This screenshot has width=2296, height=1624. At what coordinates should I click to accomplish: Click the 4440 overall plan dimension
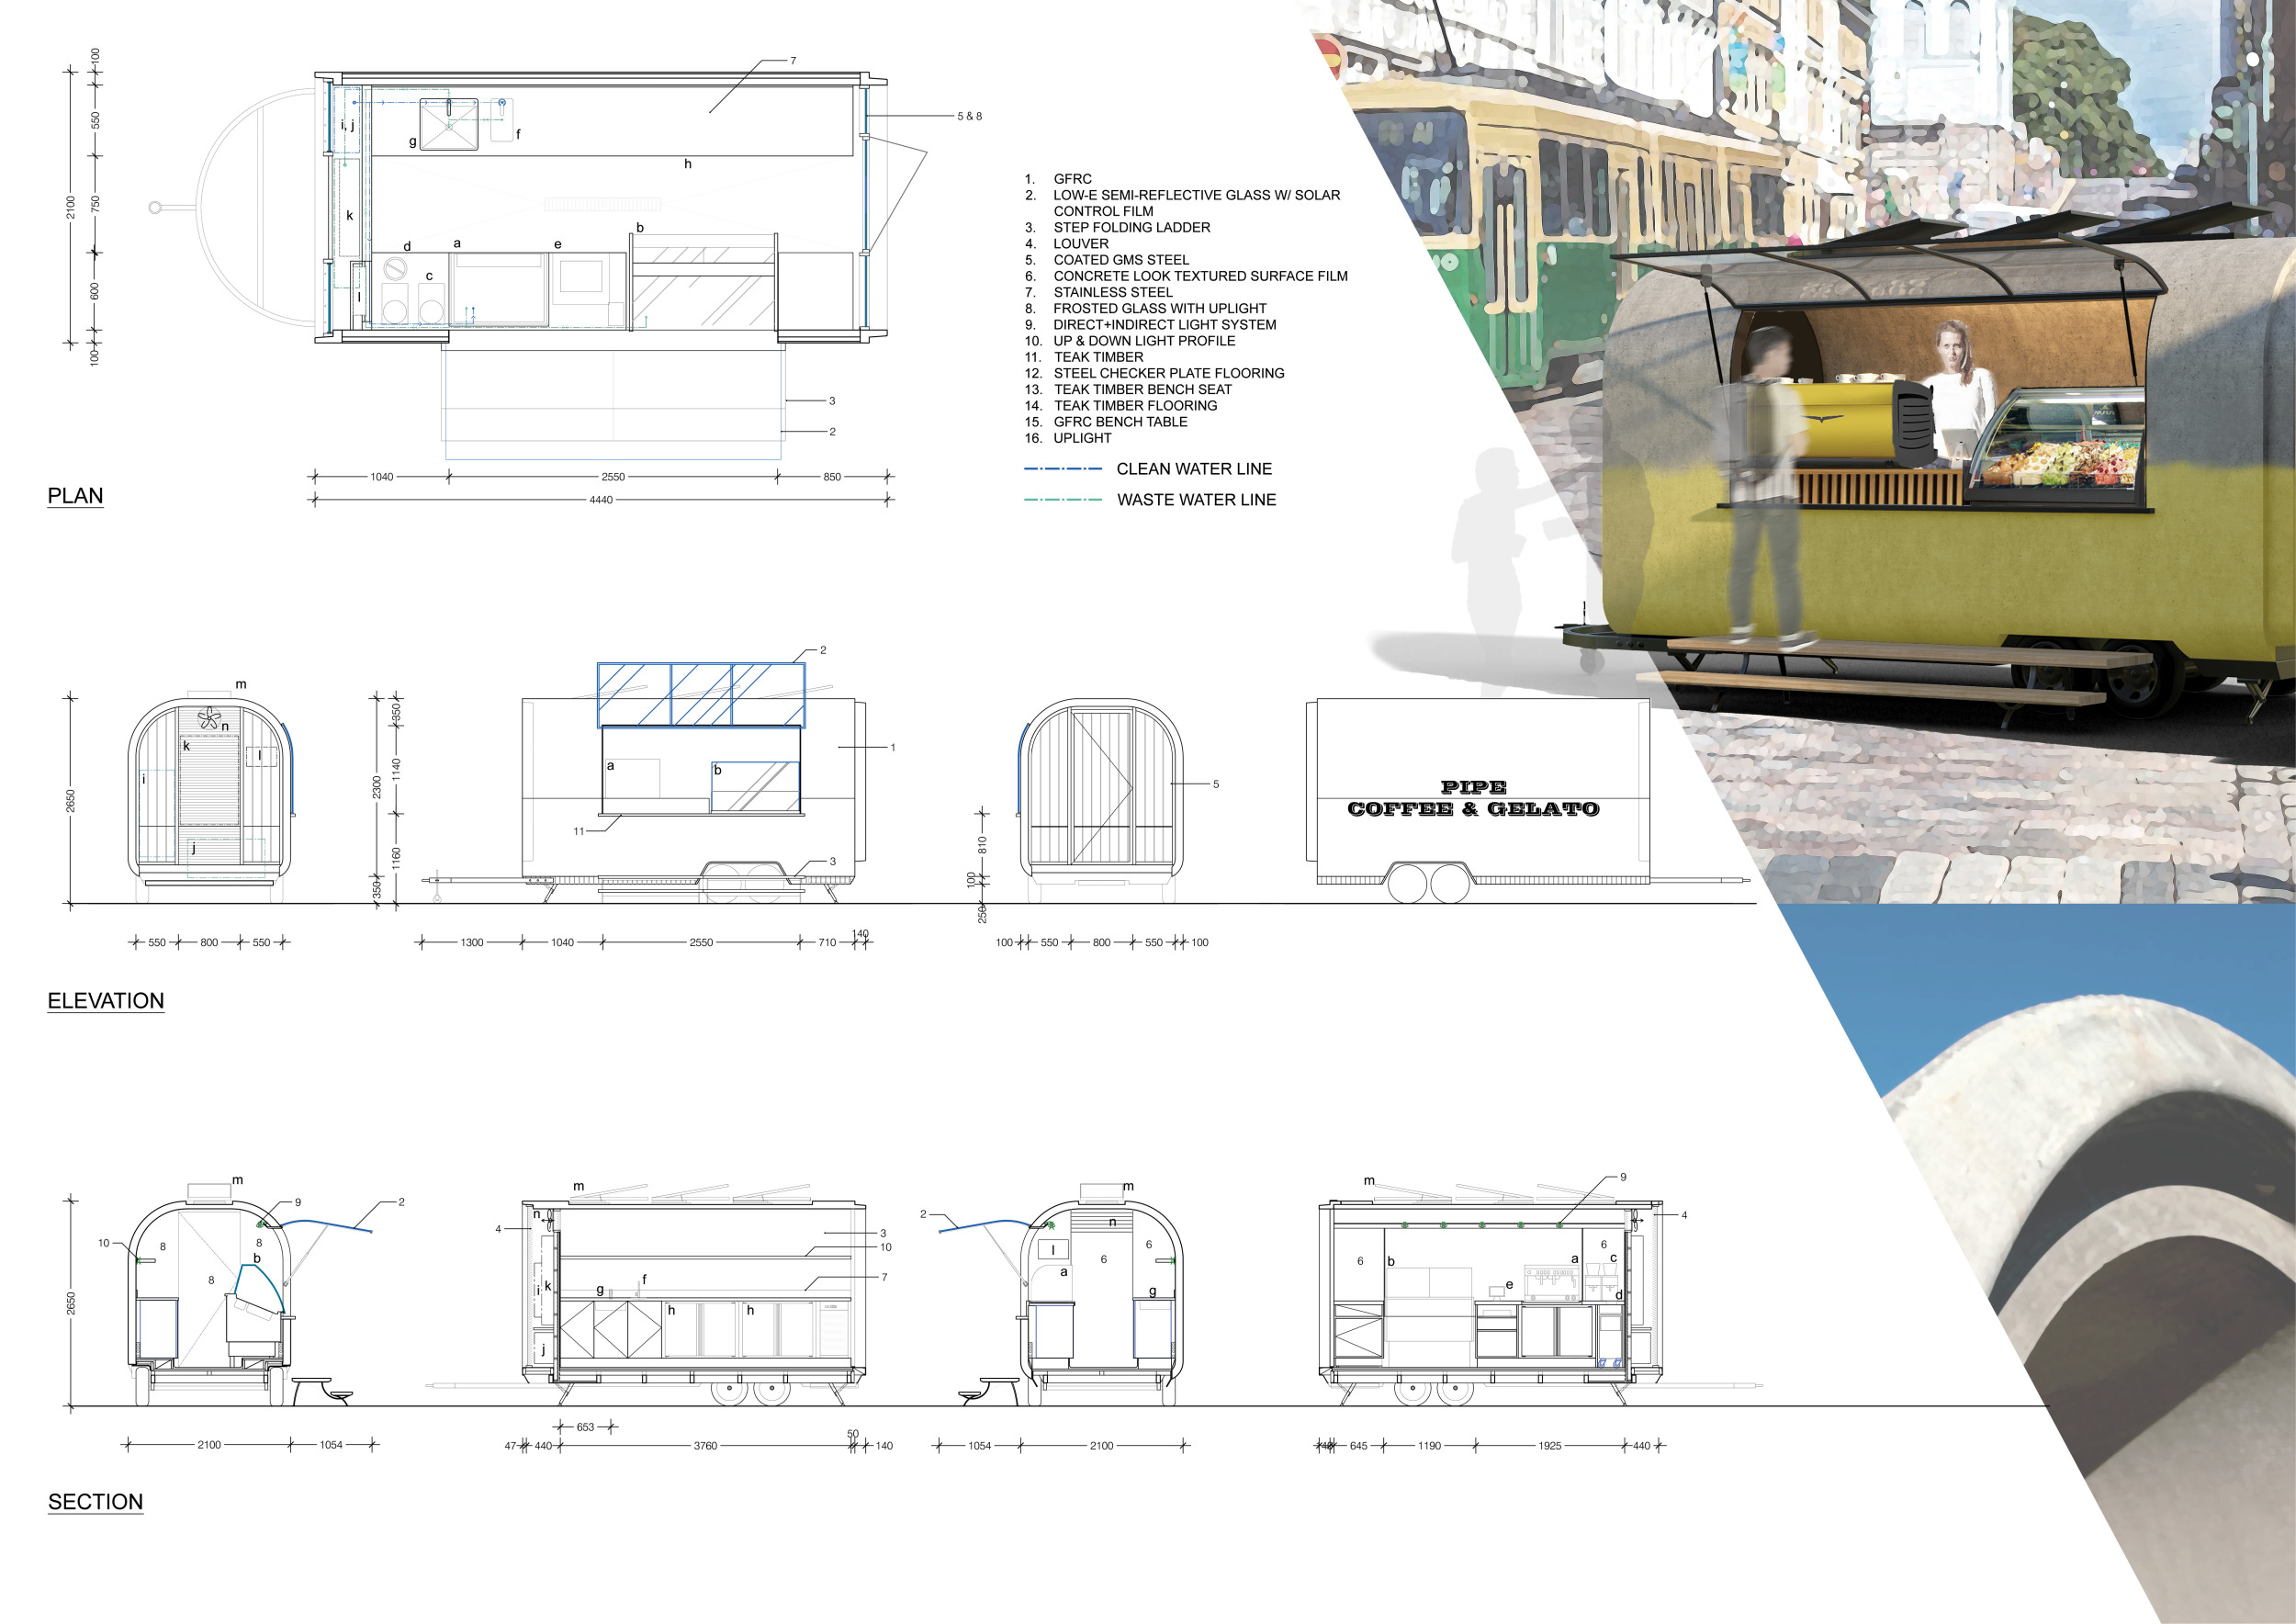pos(600,500)
